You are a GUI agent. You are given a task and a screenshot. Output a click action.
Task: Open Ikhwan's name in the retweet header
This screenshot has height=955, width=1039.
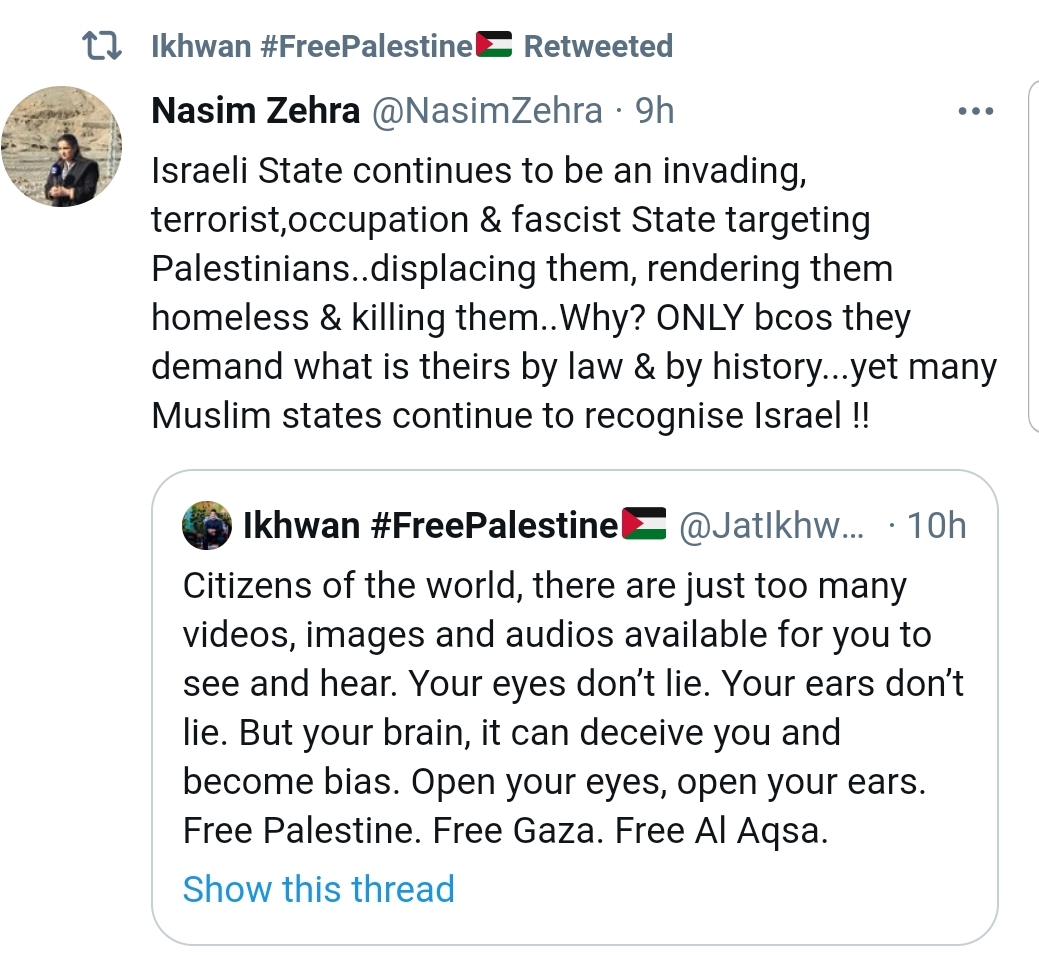pos(310,46)
